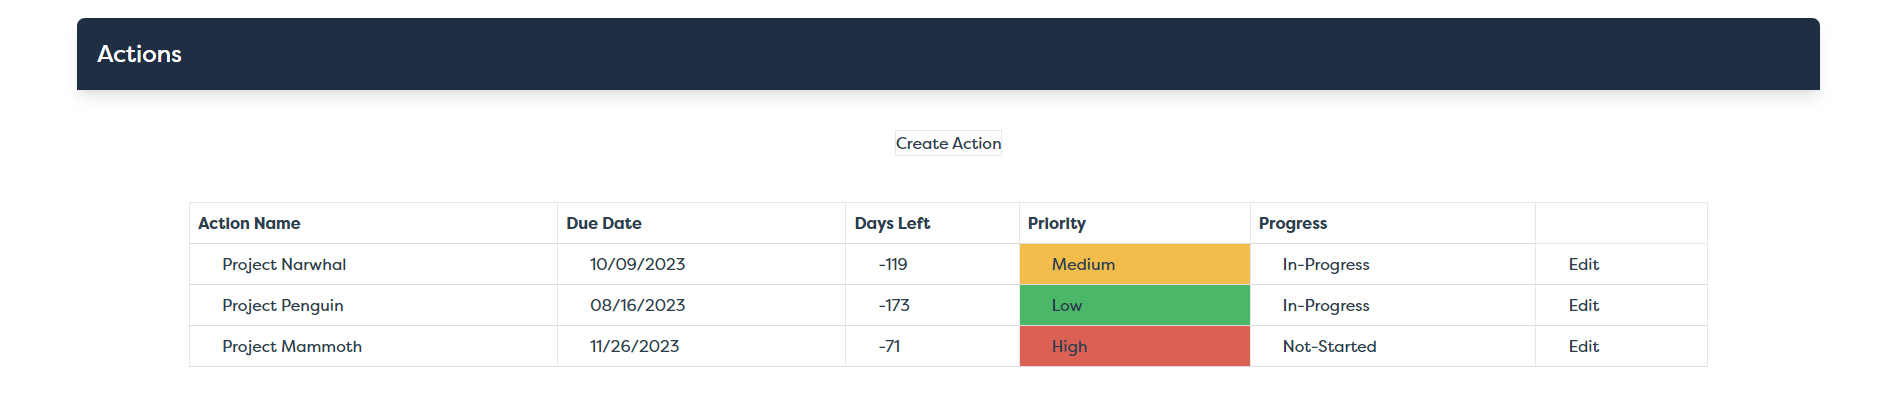Select the Project Narwhal name cell
This screenshot has height=399, width=1900.
[x=374, y=264]
